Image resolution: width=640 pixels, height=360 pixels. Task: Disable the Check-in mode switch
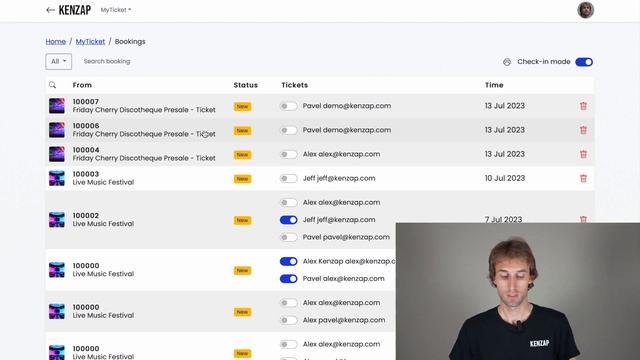point(584,62)
